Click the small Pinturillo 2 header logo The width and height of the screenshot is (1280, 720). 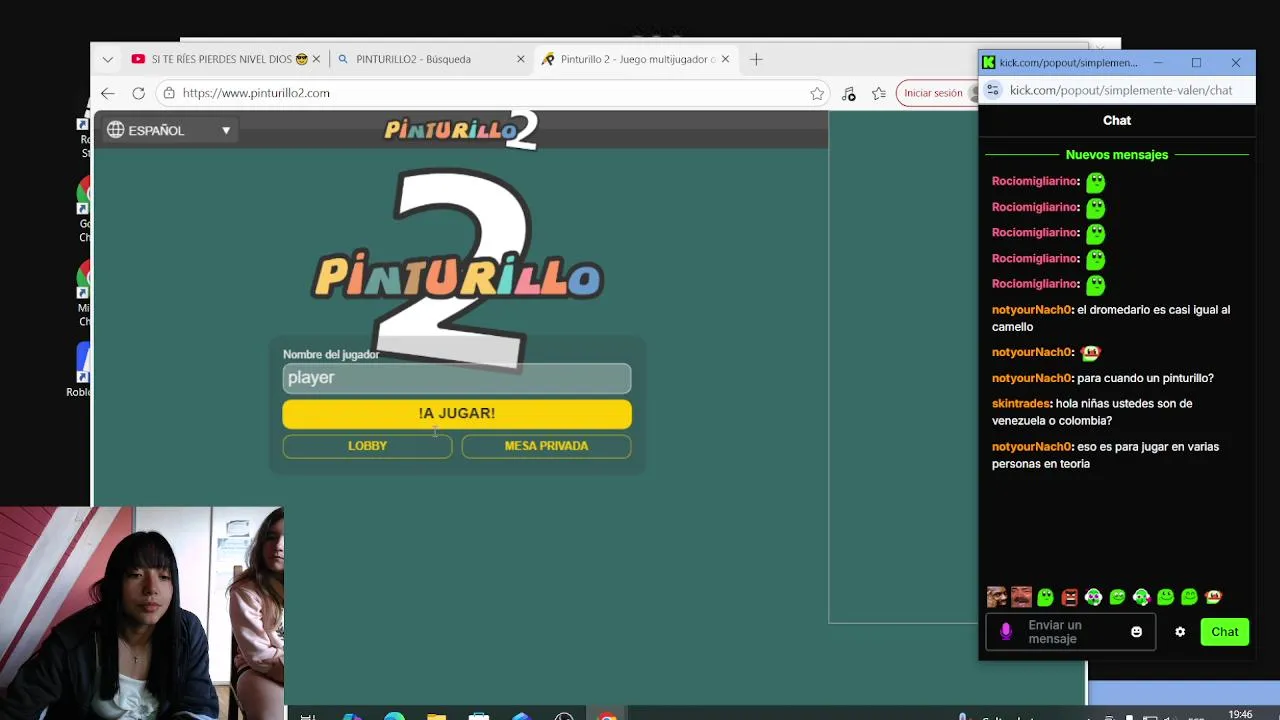point(461,130)
